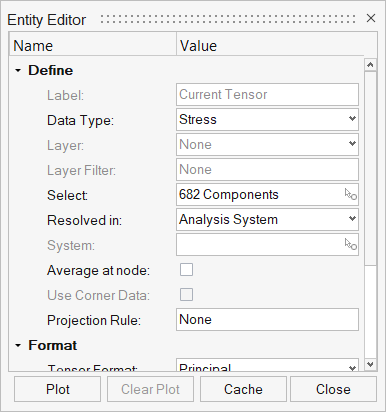Screen dimensions: 386x412
Task: Open the Data Type dropdown
Action: 267,119
